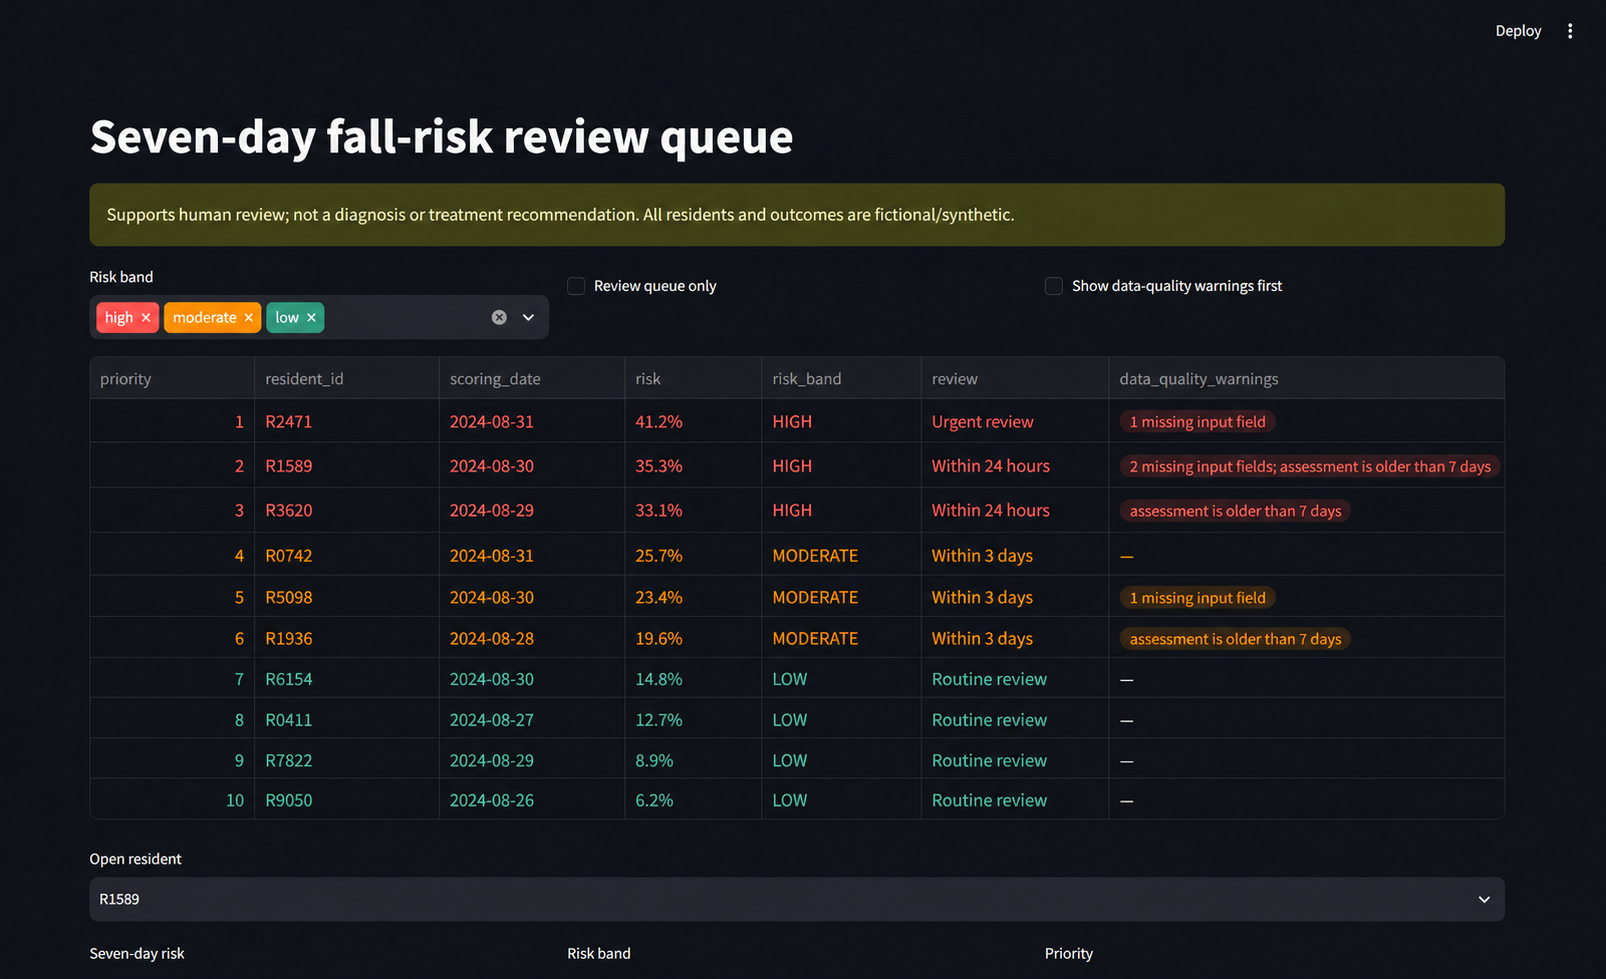This screenshot has width=1606, height=979.
Task: Click the scoring date 2024-08-28 cell
Action: (532, 638)
